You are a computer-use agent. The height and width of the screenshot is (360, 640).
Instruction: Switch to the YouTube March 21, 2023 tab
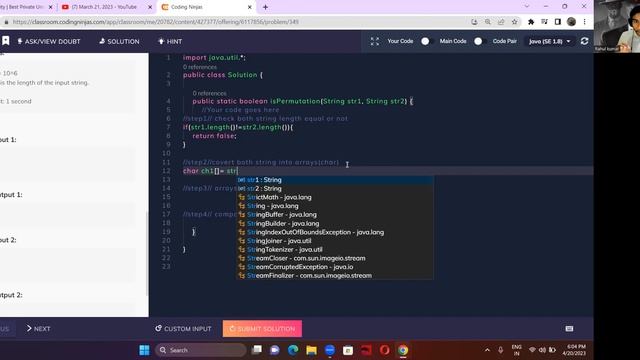[x=104, y=7]
